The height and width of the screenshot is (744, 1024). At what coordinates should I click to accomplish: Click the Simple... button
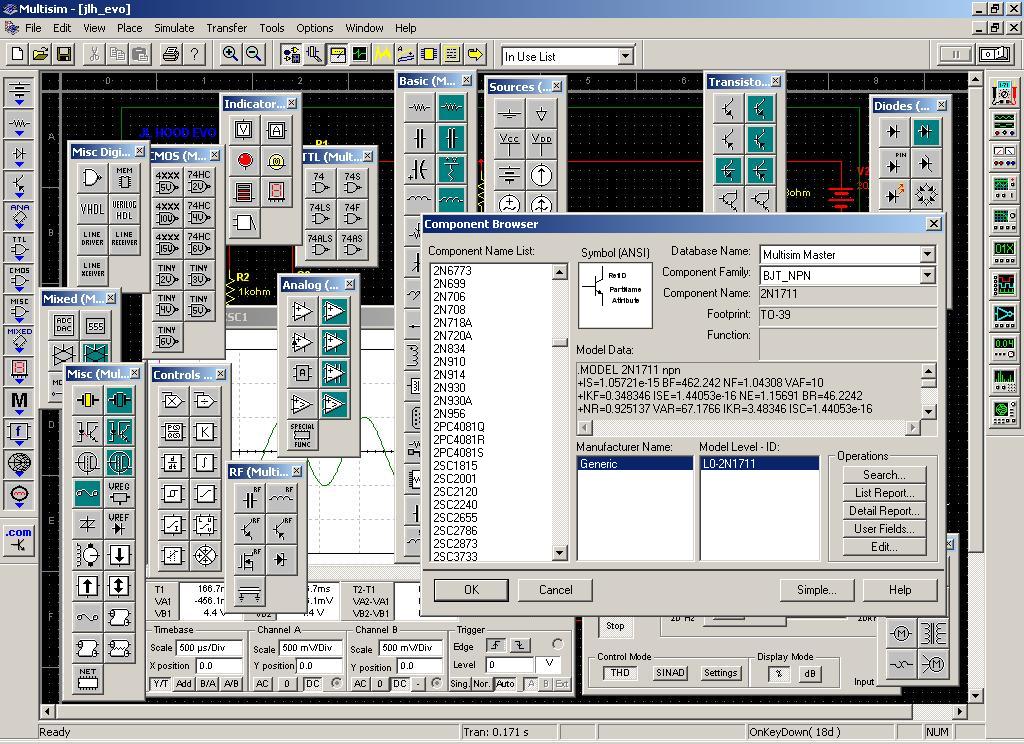point(816,590)
